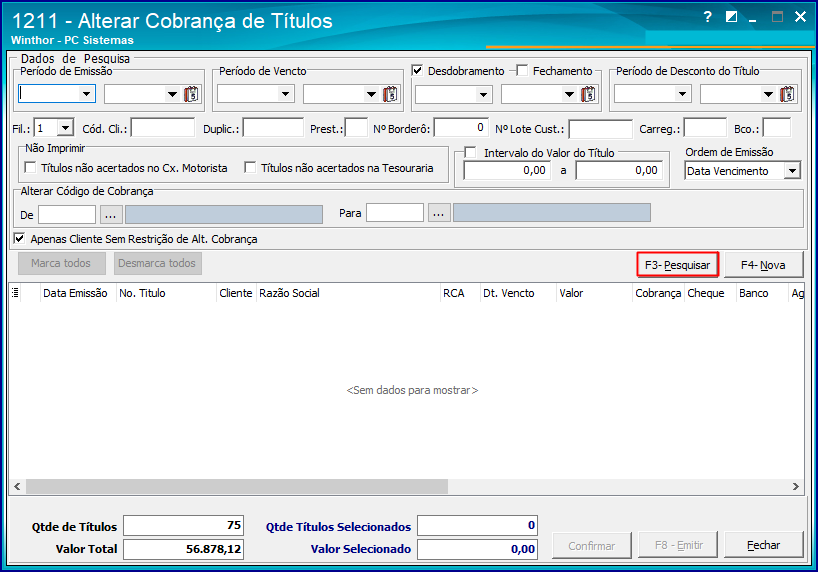Uncheck the Desdobramento checkbox
This screenshot has width=818, height=572.
[x=417, y=70]
